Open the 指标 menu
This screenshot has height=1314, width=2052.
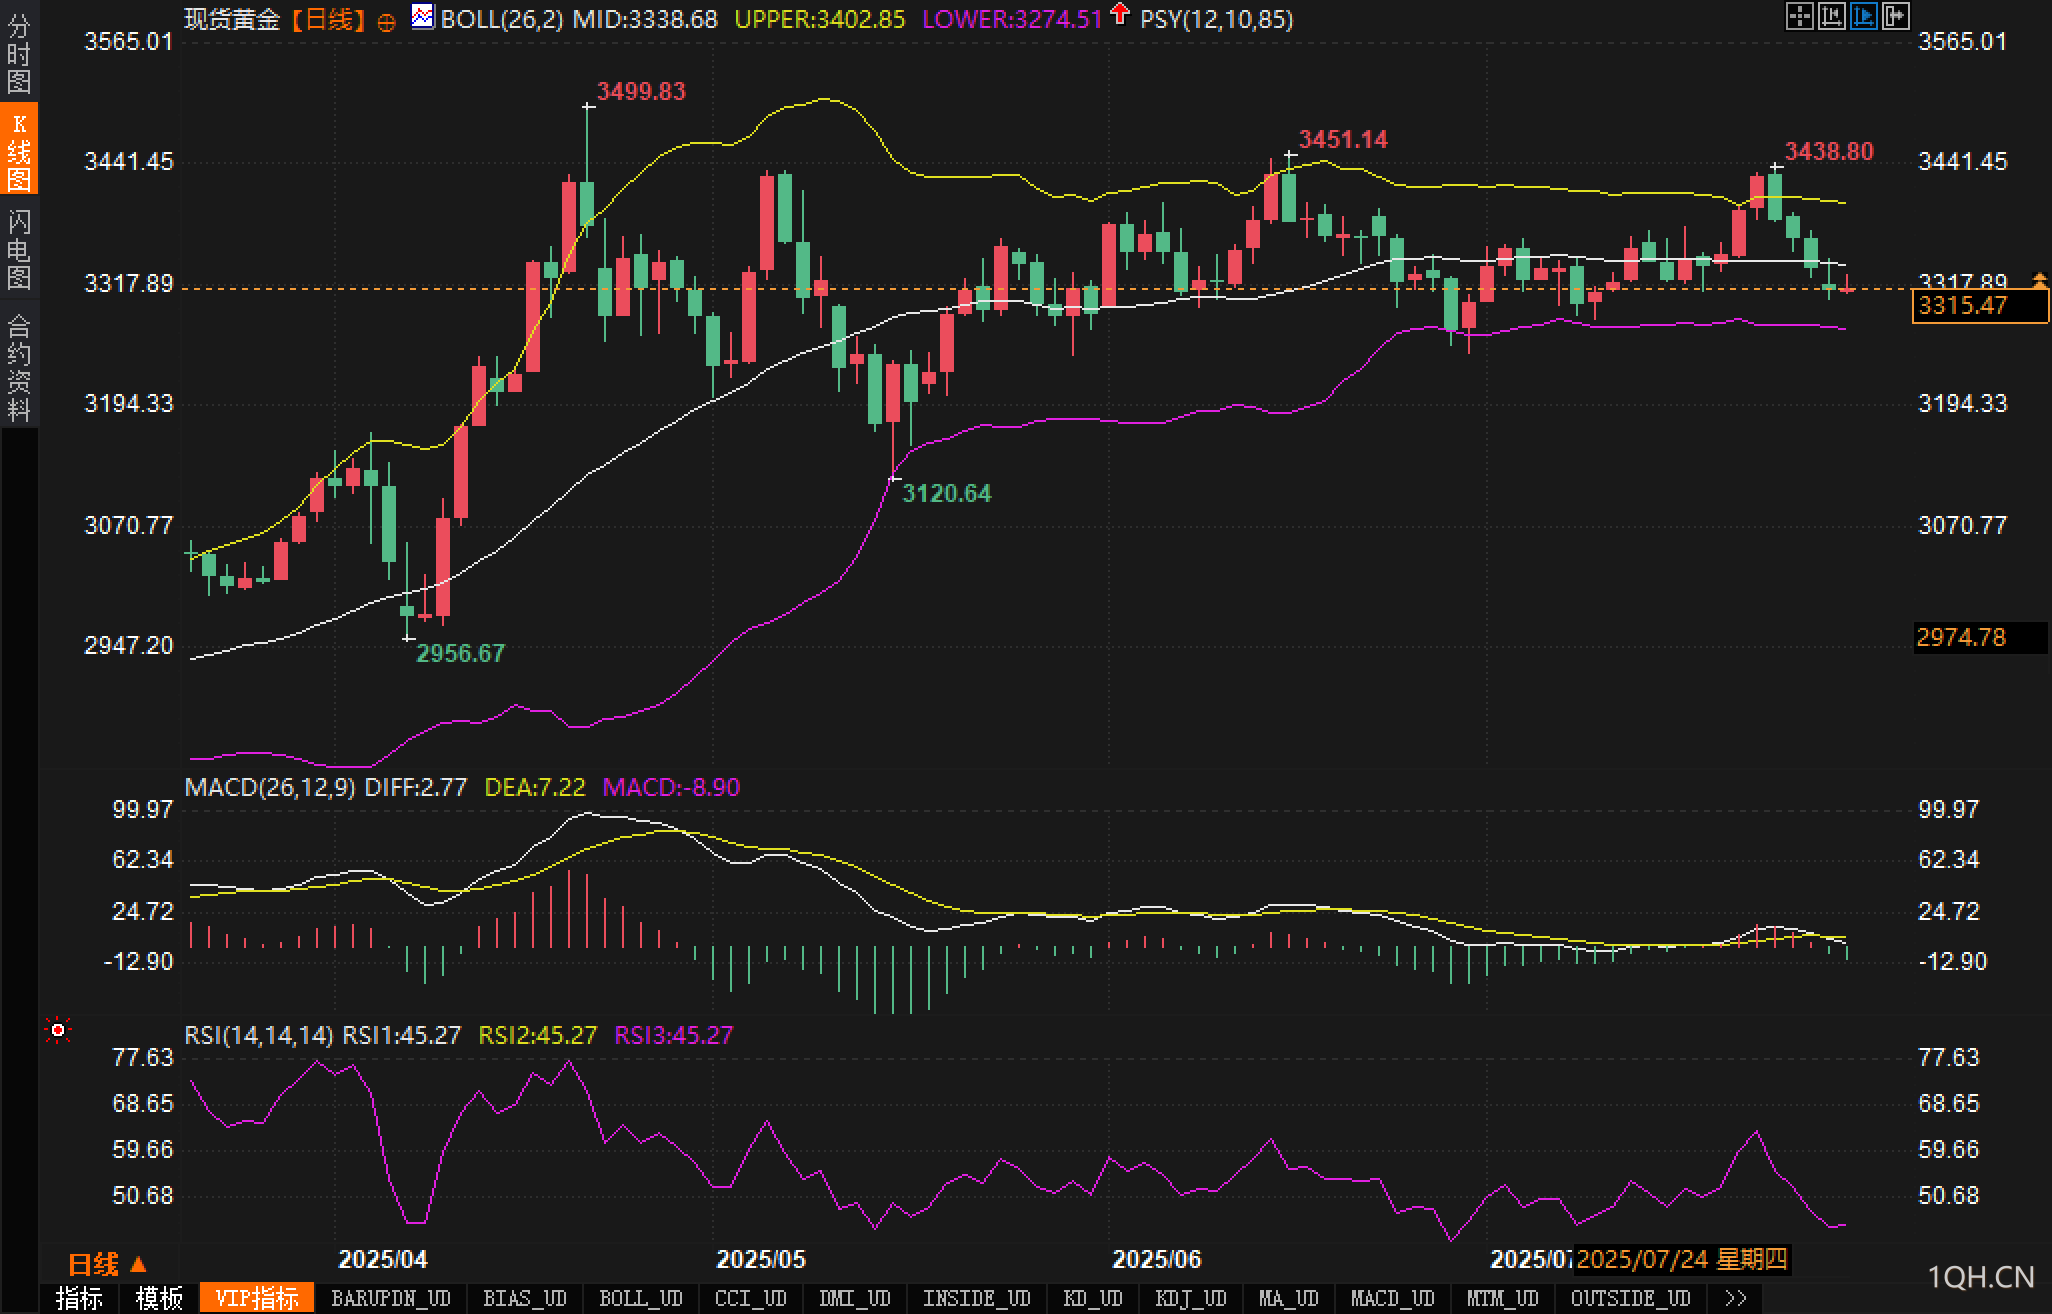(79, 1298)
